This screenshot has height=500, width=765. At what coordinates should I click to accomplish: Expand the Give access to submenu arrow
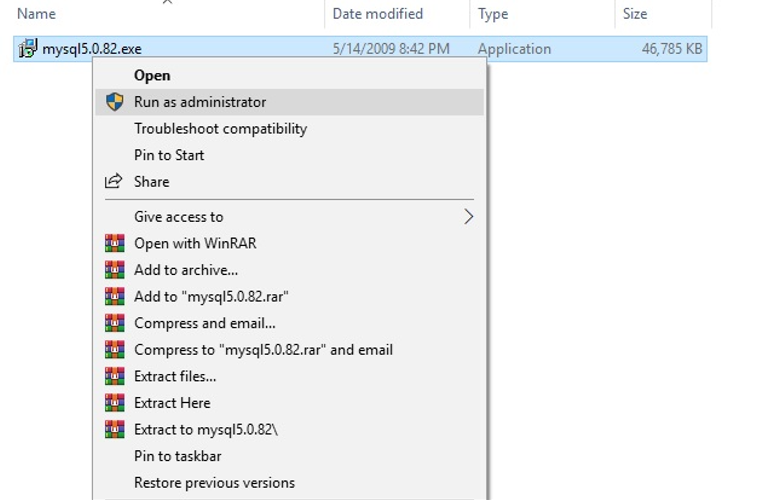click(x=468, y=217)
